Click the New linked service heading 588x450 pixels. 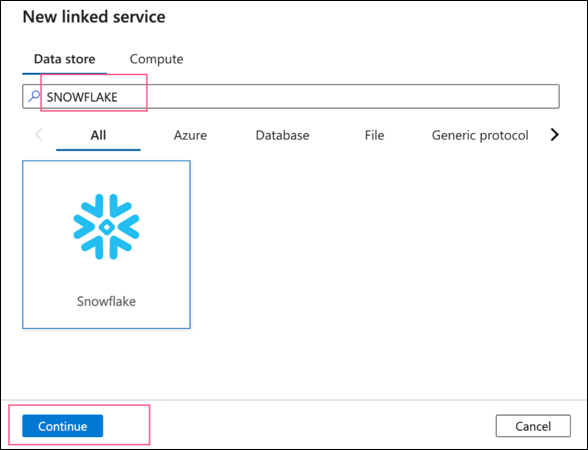pyautogui.click(x=94, y=17)
